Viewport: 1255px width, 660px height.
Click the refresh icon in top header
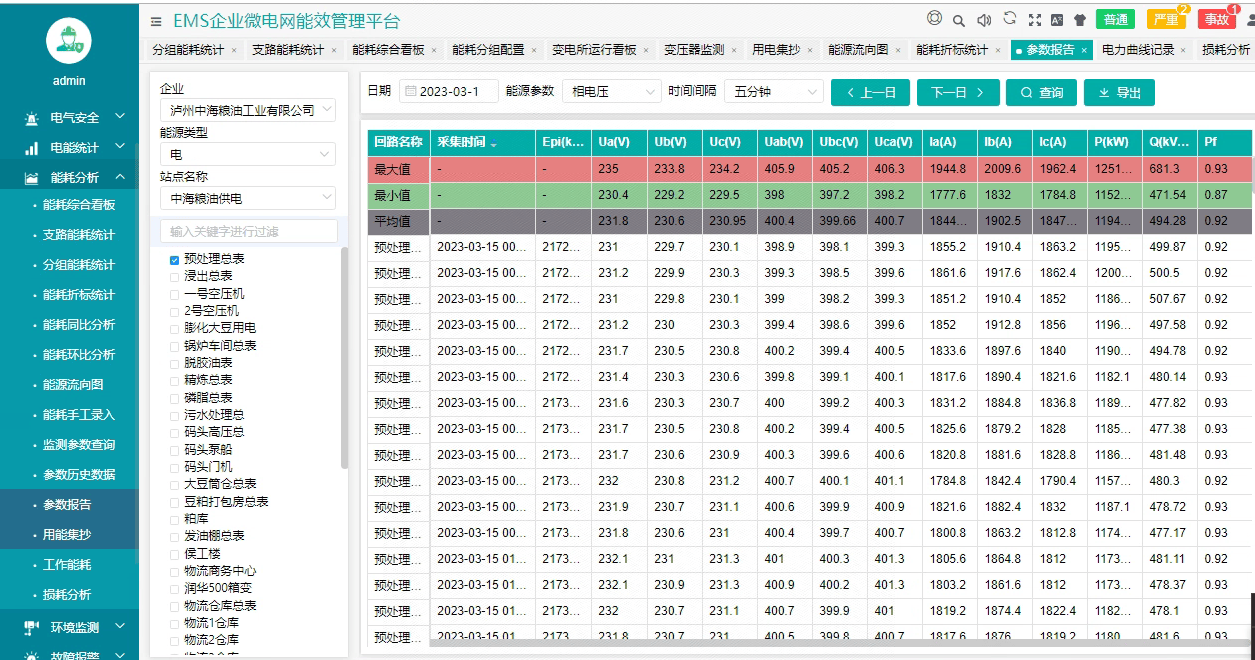pyautogui.click(x=1010, y=19)
